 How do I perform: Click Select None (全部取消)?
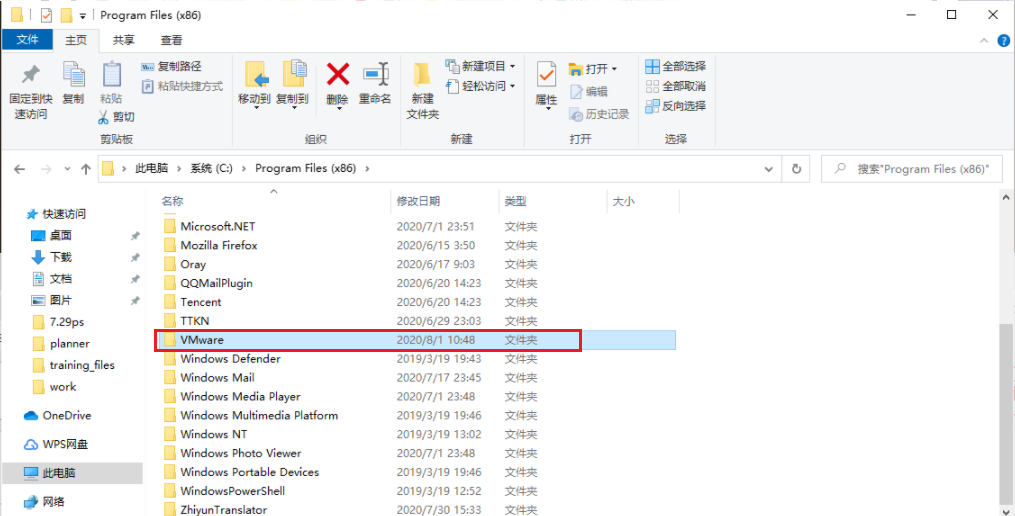(675, 86)
